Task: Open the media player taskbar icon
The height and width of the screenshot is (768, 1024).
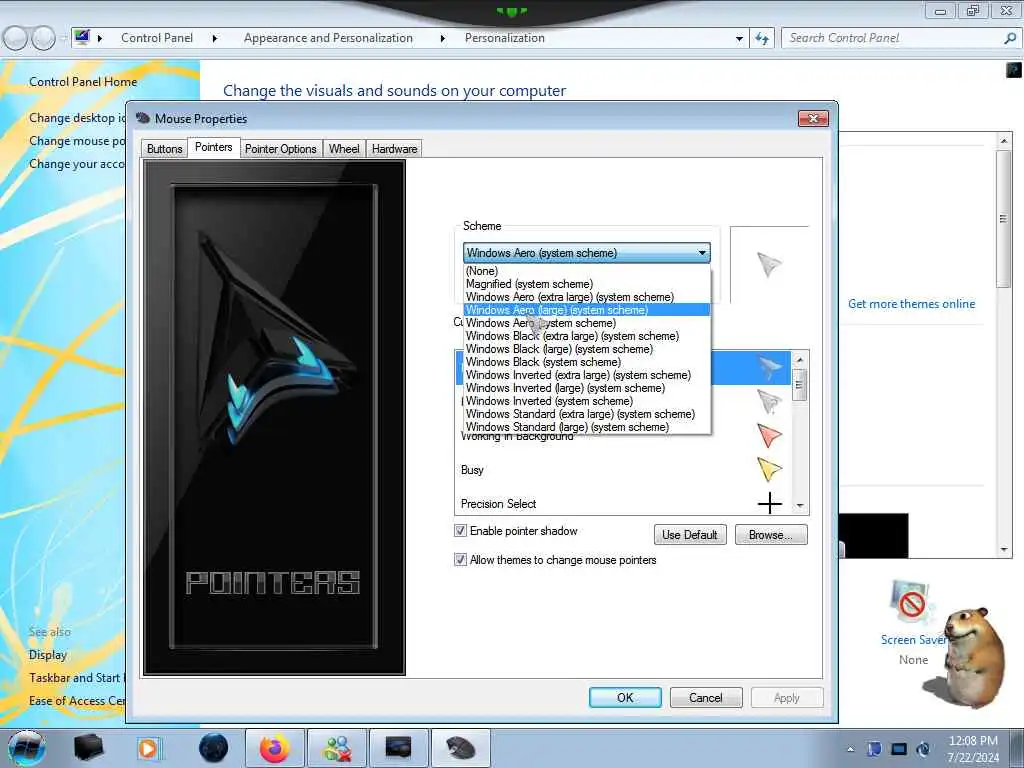Action: tap(148, 748)
